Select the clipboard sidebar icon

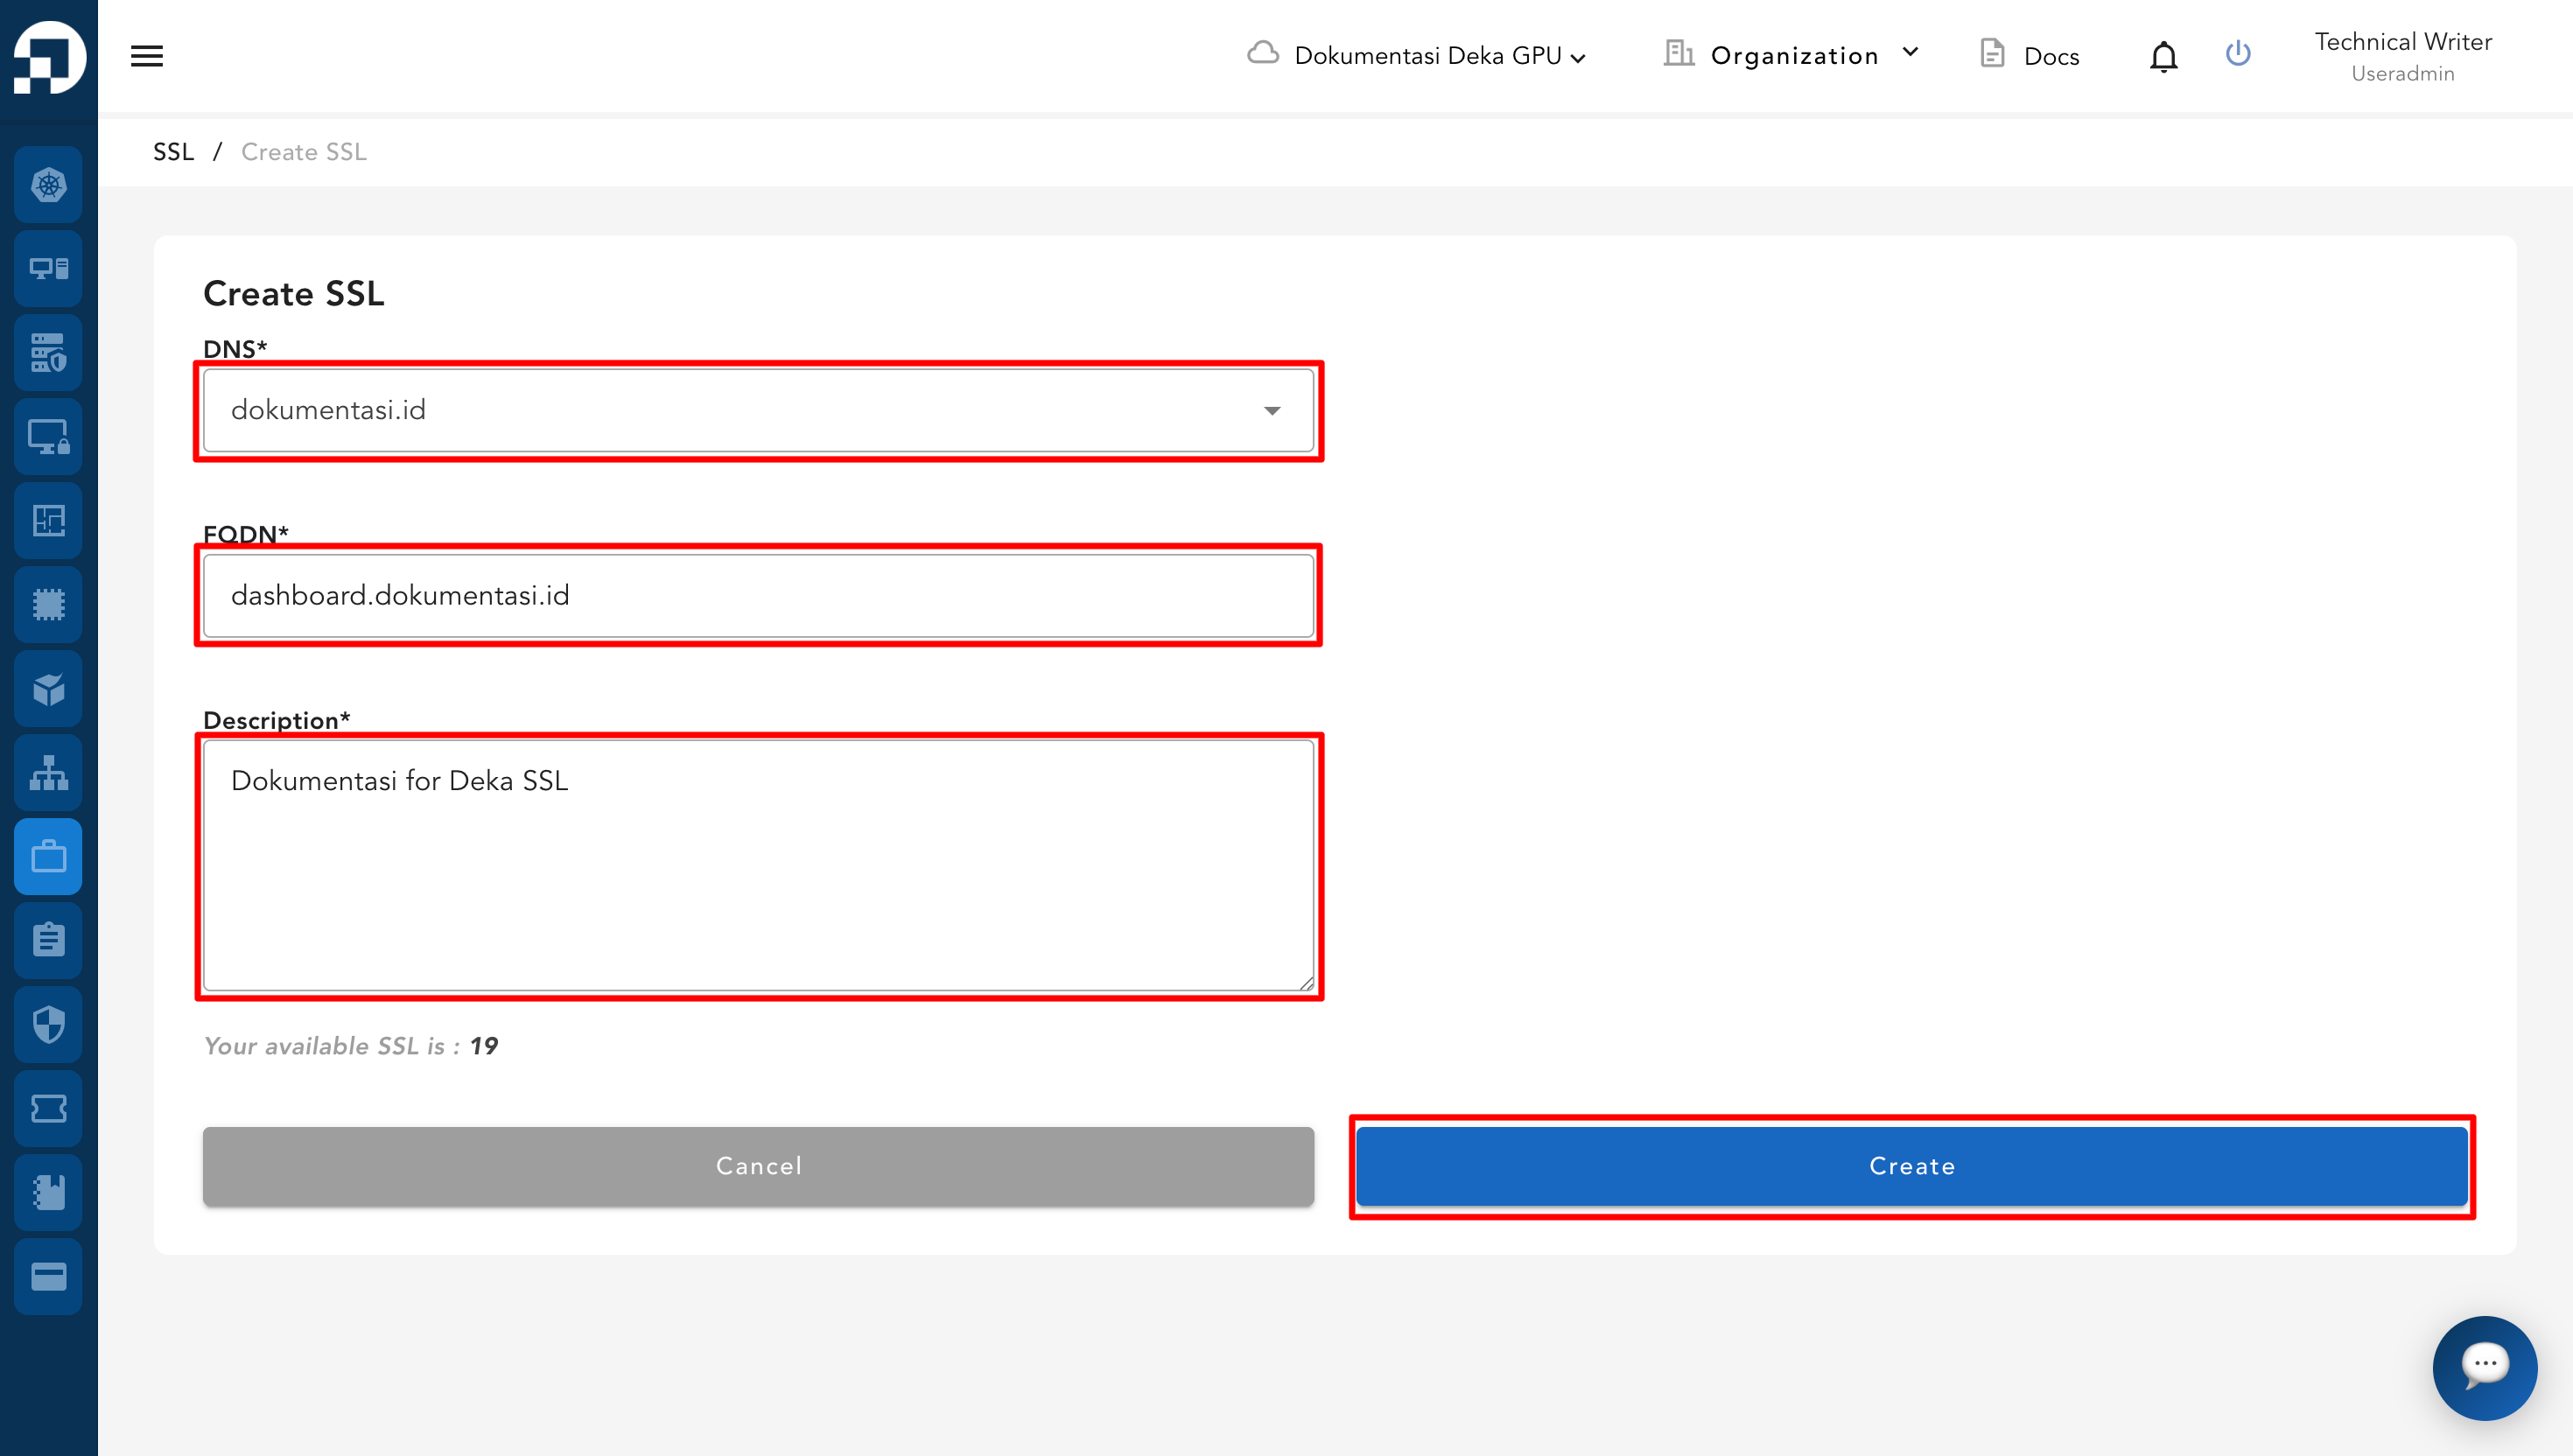point(48,941)
